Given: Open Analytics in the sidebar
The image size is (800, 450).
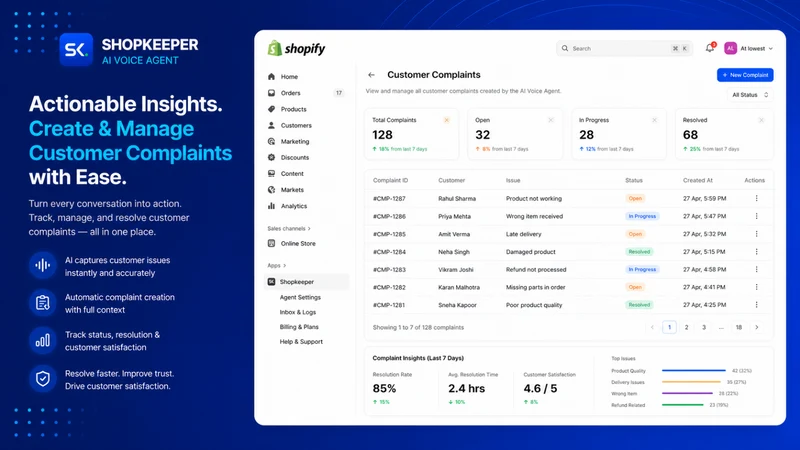Looking at the screenshot, I should (294, 206).
